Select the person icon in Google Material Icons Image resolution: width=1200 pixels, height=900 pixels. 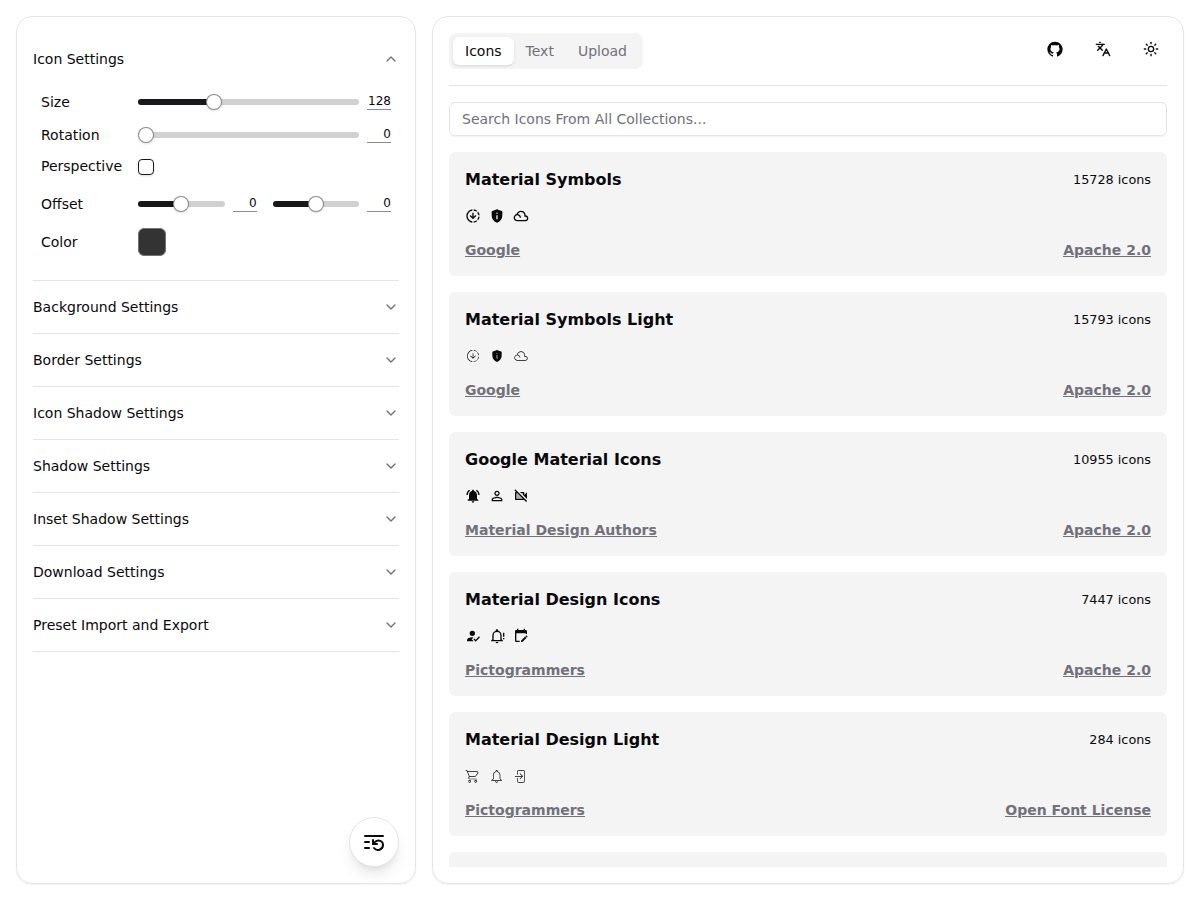497,496
